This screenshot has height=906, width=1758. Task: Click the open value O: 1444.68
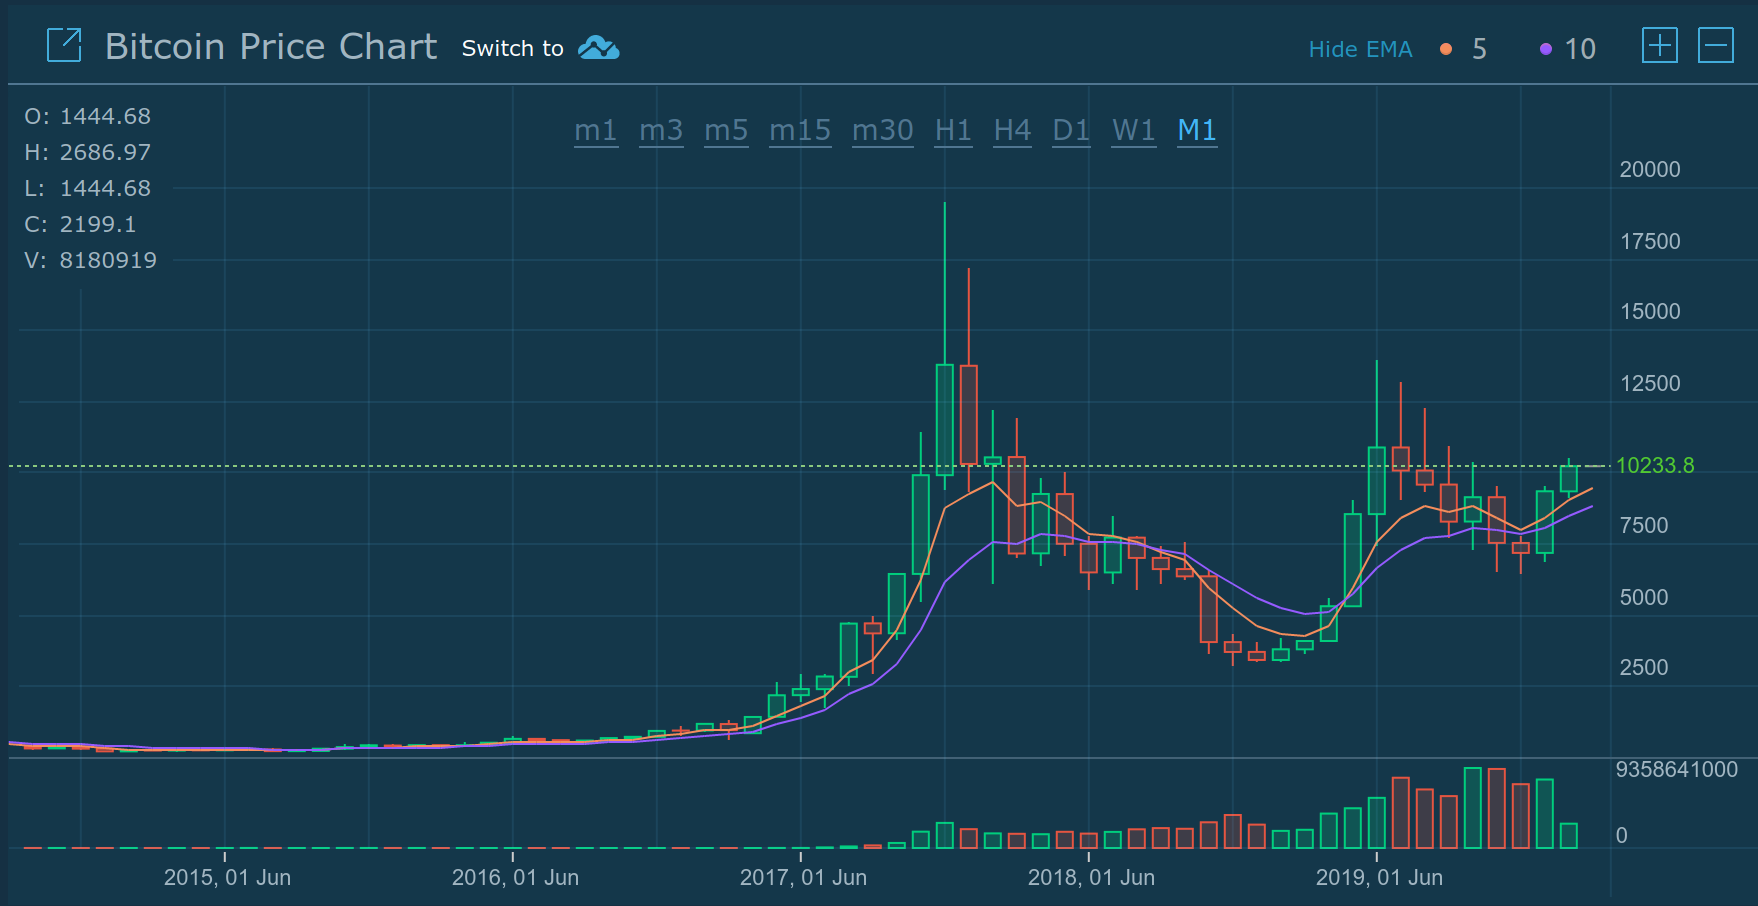coord(88,116)
